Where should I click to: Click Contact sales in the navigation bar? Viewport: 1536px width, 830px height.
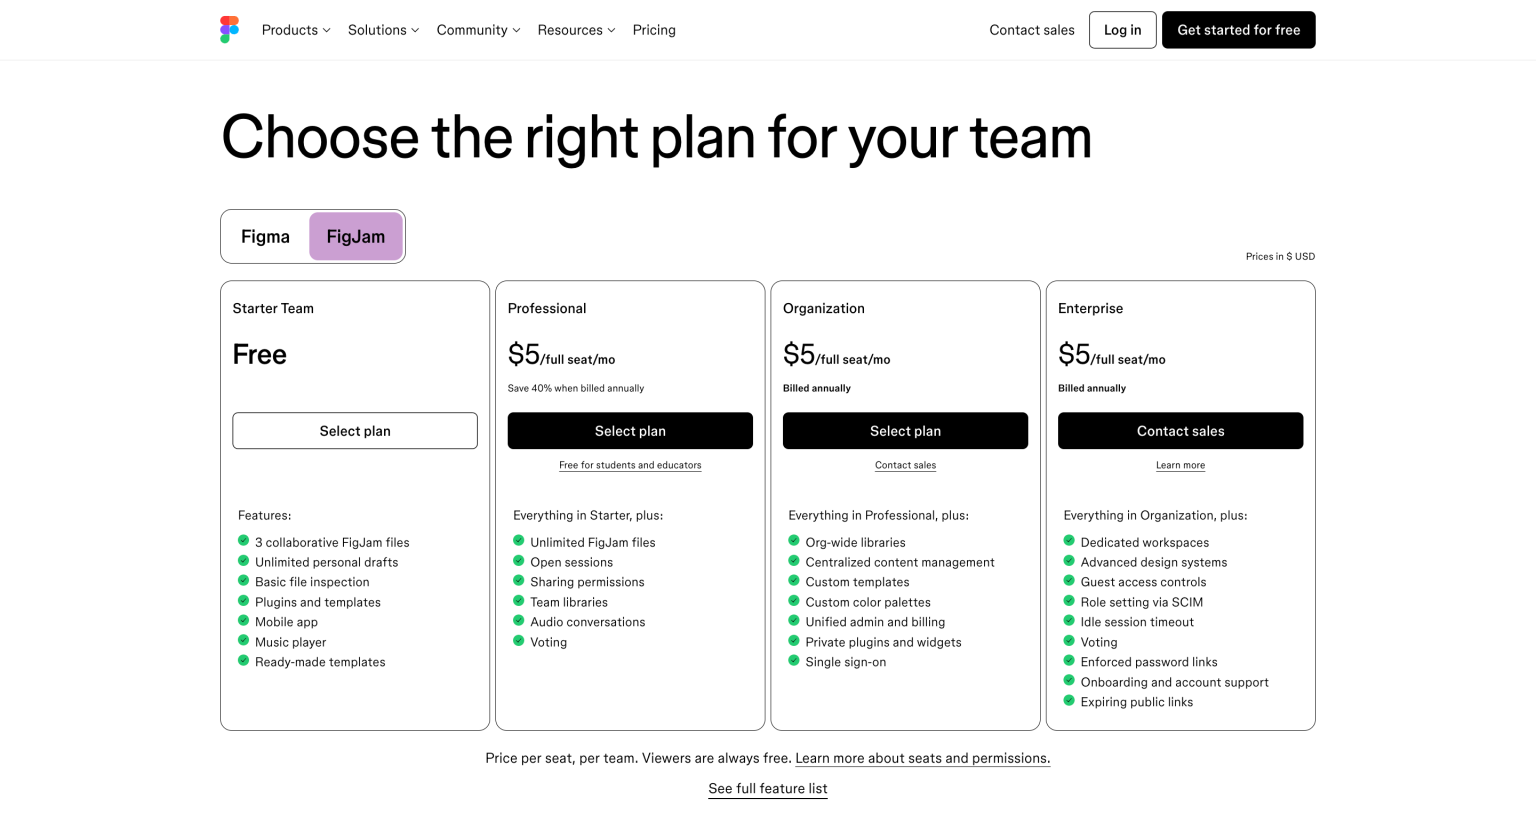[x=1031, y=30]
